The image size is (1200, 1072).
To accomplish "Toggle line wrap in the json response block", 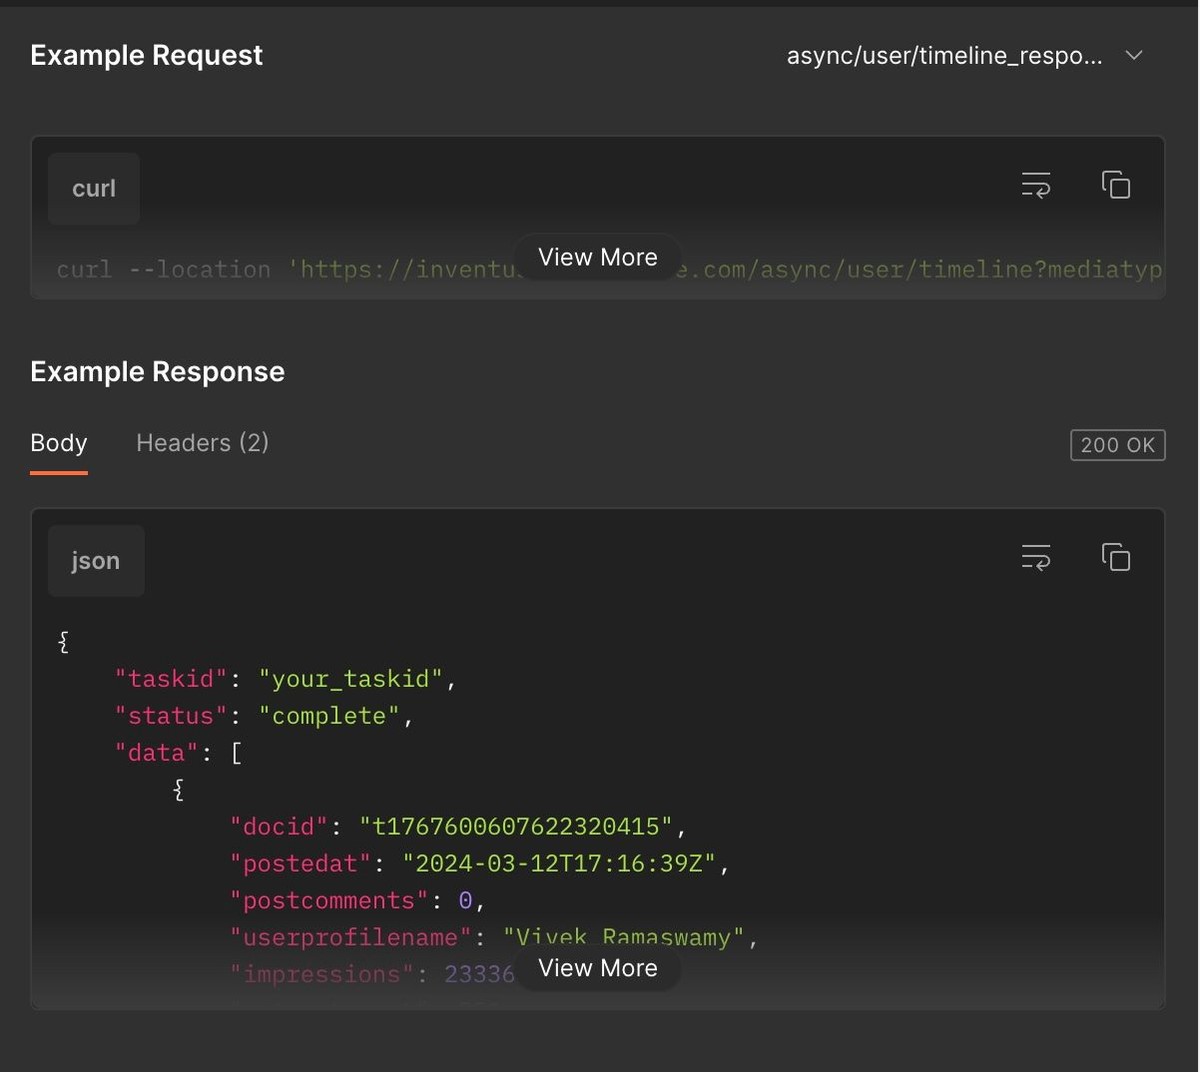I will [x=1035, y=557].
